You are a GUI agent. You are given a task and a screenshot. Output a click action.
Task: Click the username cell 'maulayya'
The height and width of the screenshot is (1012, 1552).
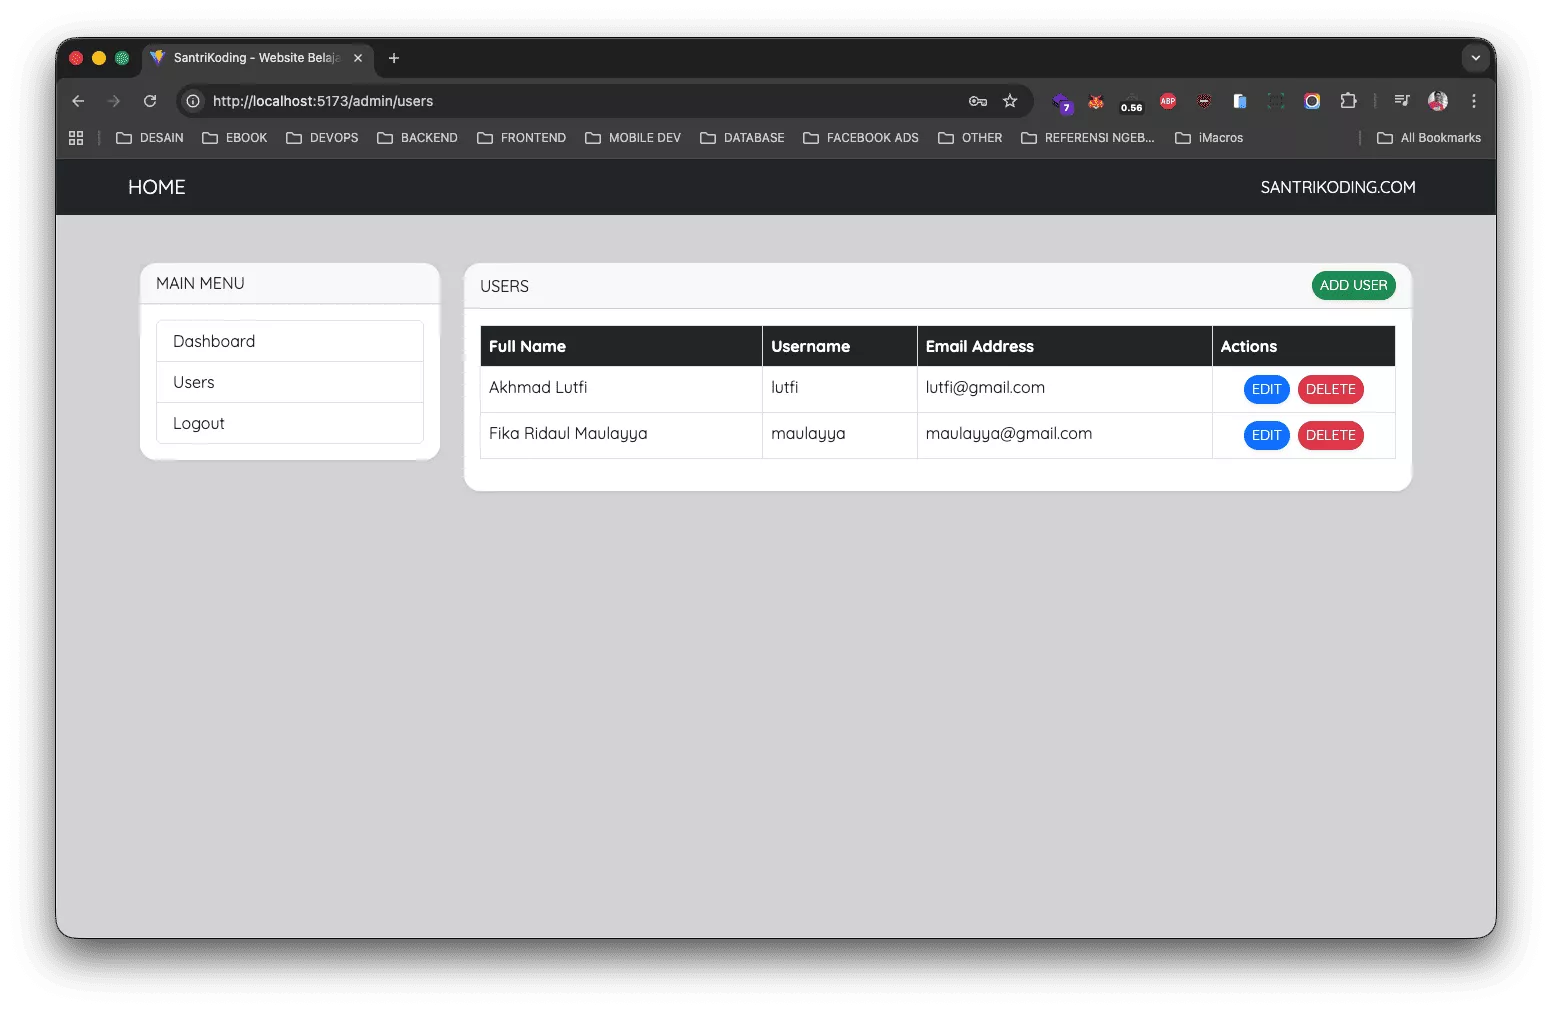click(x=840, y=435)
